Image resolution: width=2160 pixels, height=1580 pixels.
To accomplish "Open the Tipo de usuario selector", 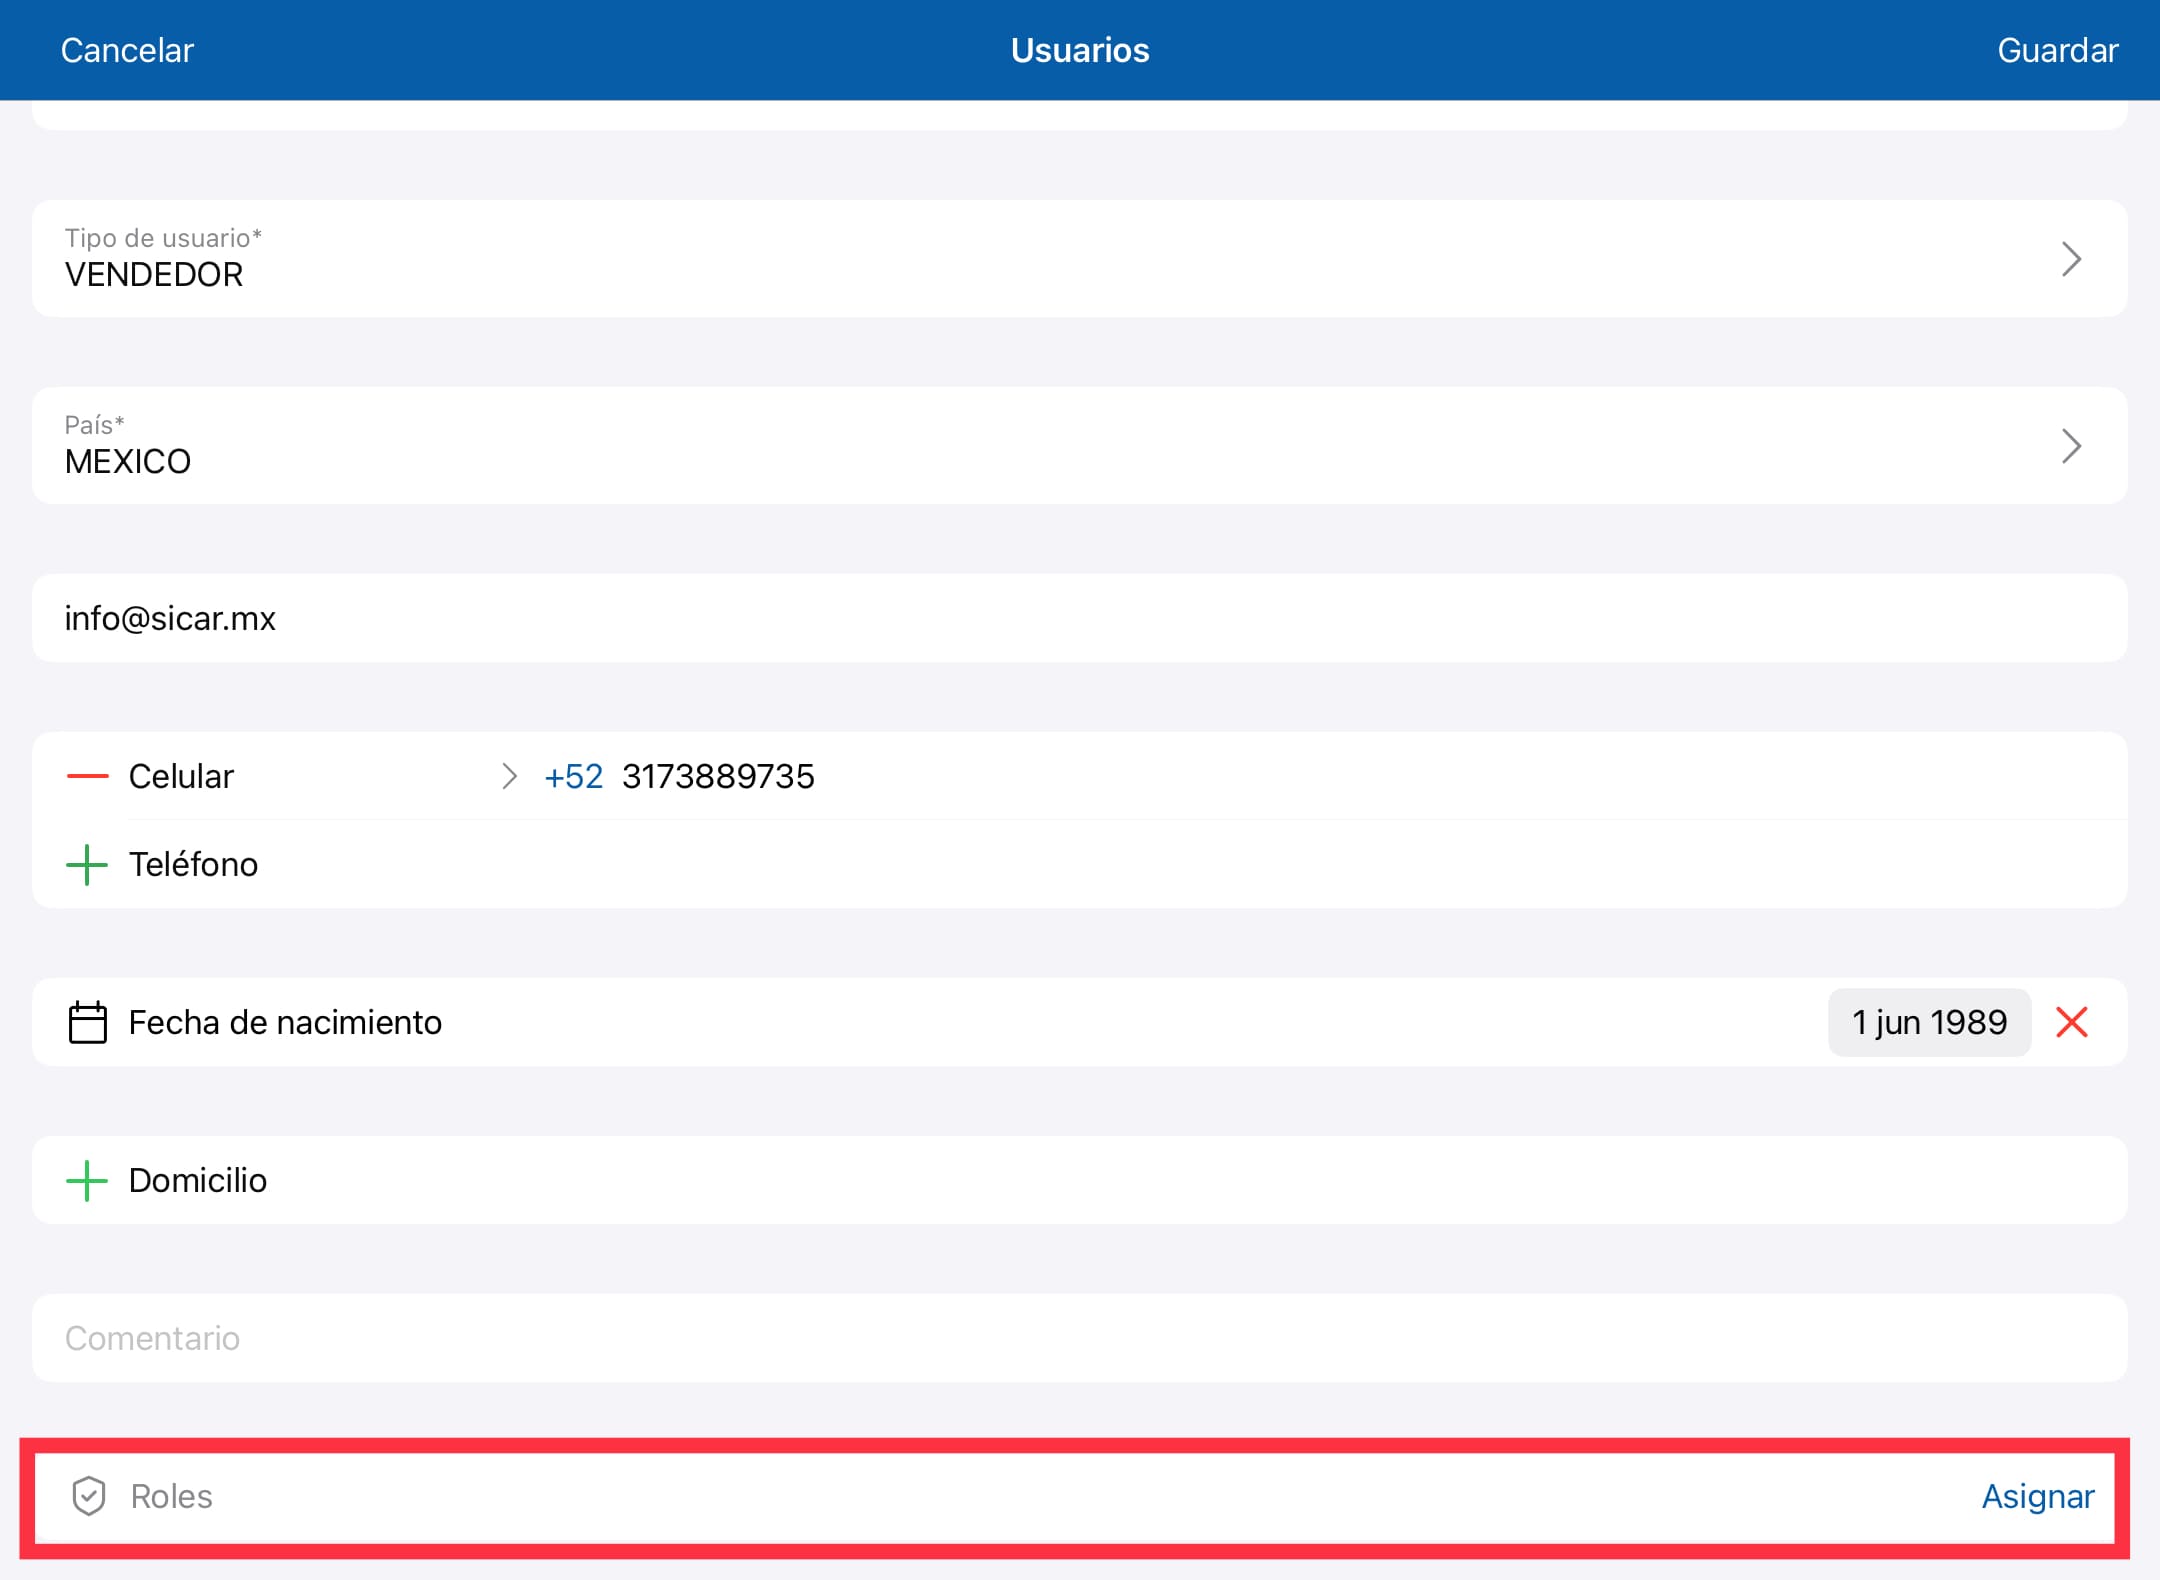I will pos(1079,259).
